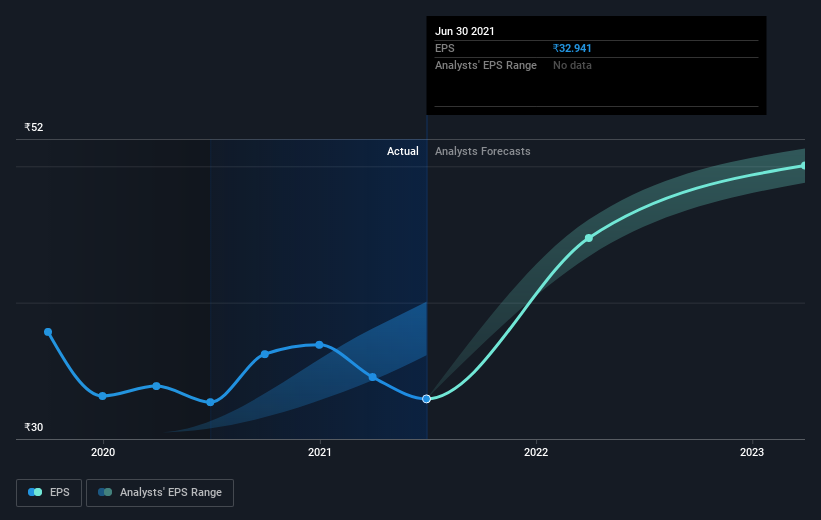Click the 2021 x-axis label
Screen dimensions: 821x520
[x=319, y=452]
